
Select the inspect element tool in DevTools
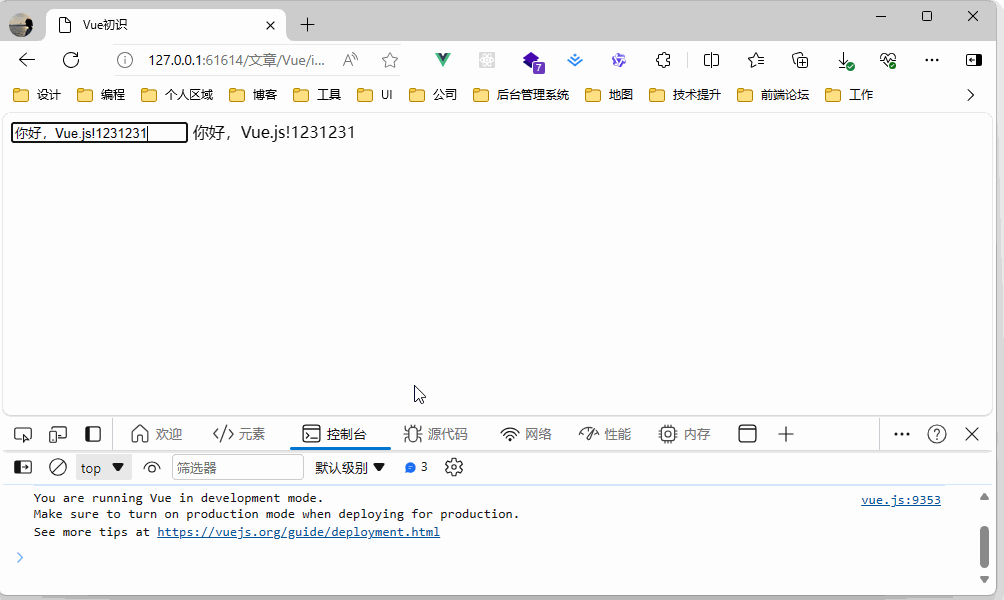pos(22,434)
